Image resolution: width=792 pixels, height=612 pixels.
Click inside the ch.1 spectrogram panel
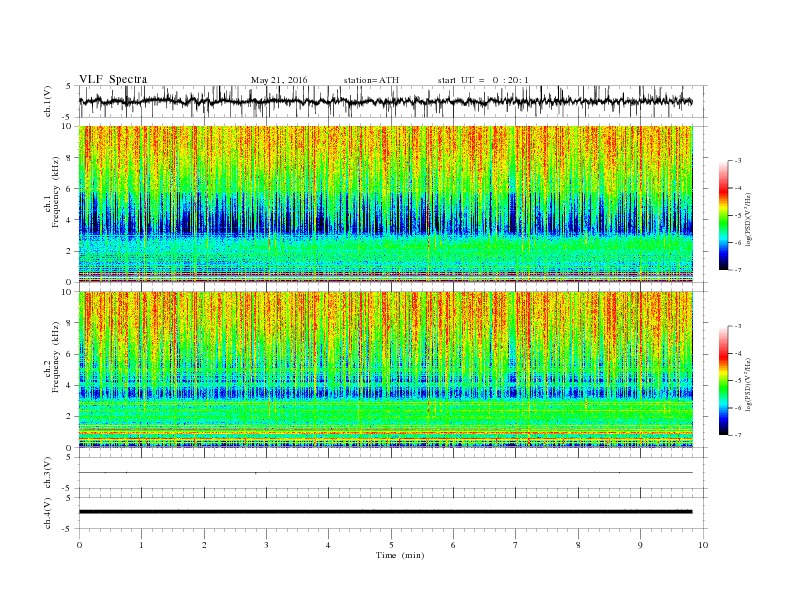[386, 204]
